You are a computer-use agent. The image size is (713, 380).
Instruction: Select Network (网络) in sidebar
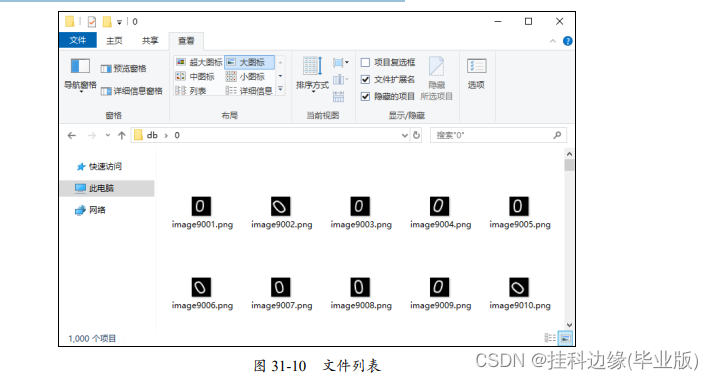[90, 210]
